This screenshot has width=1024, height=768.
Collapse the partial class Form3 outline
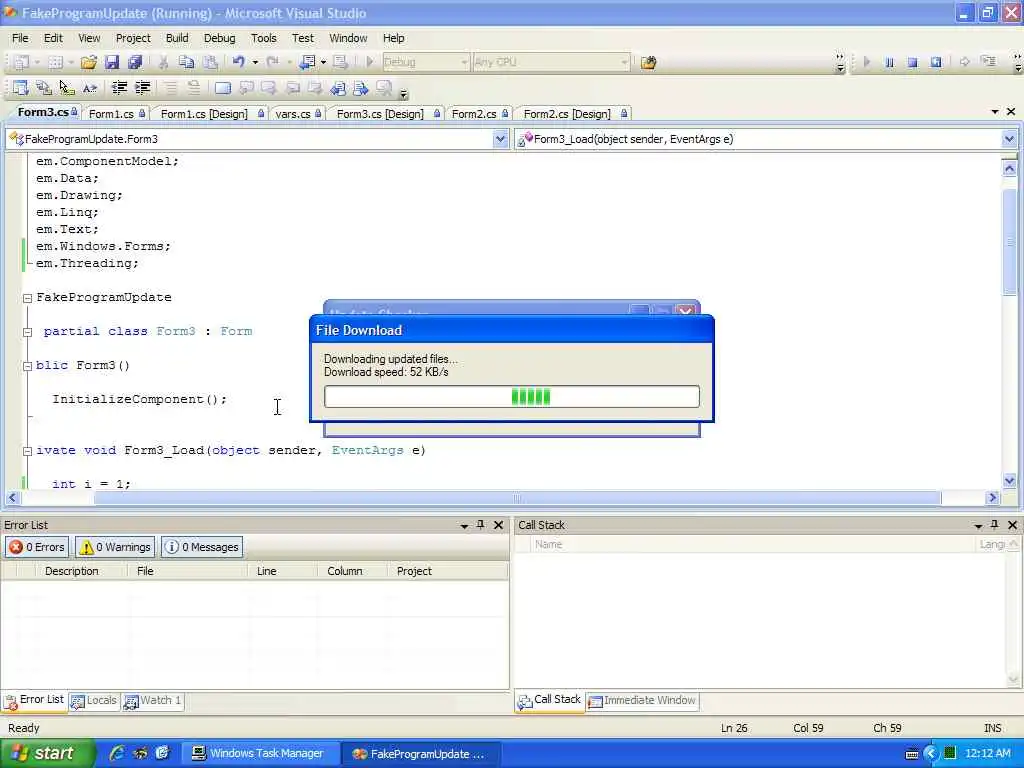pyautogui.click(x=27, y=332)
